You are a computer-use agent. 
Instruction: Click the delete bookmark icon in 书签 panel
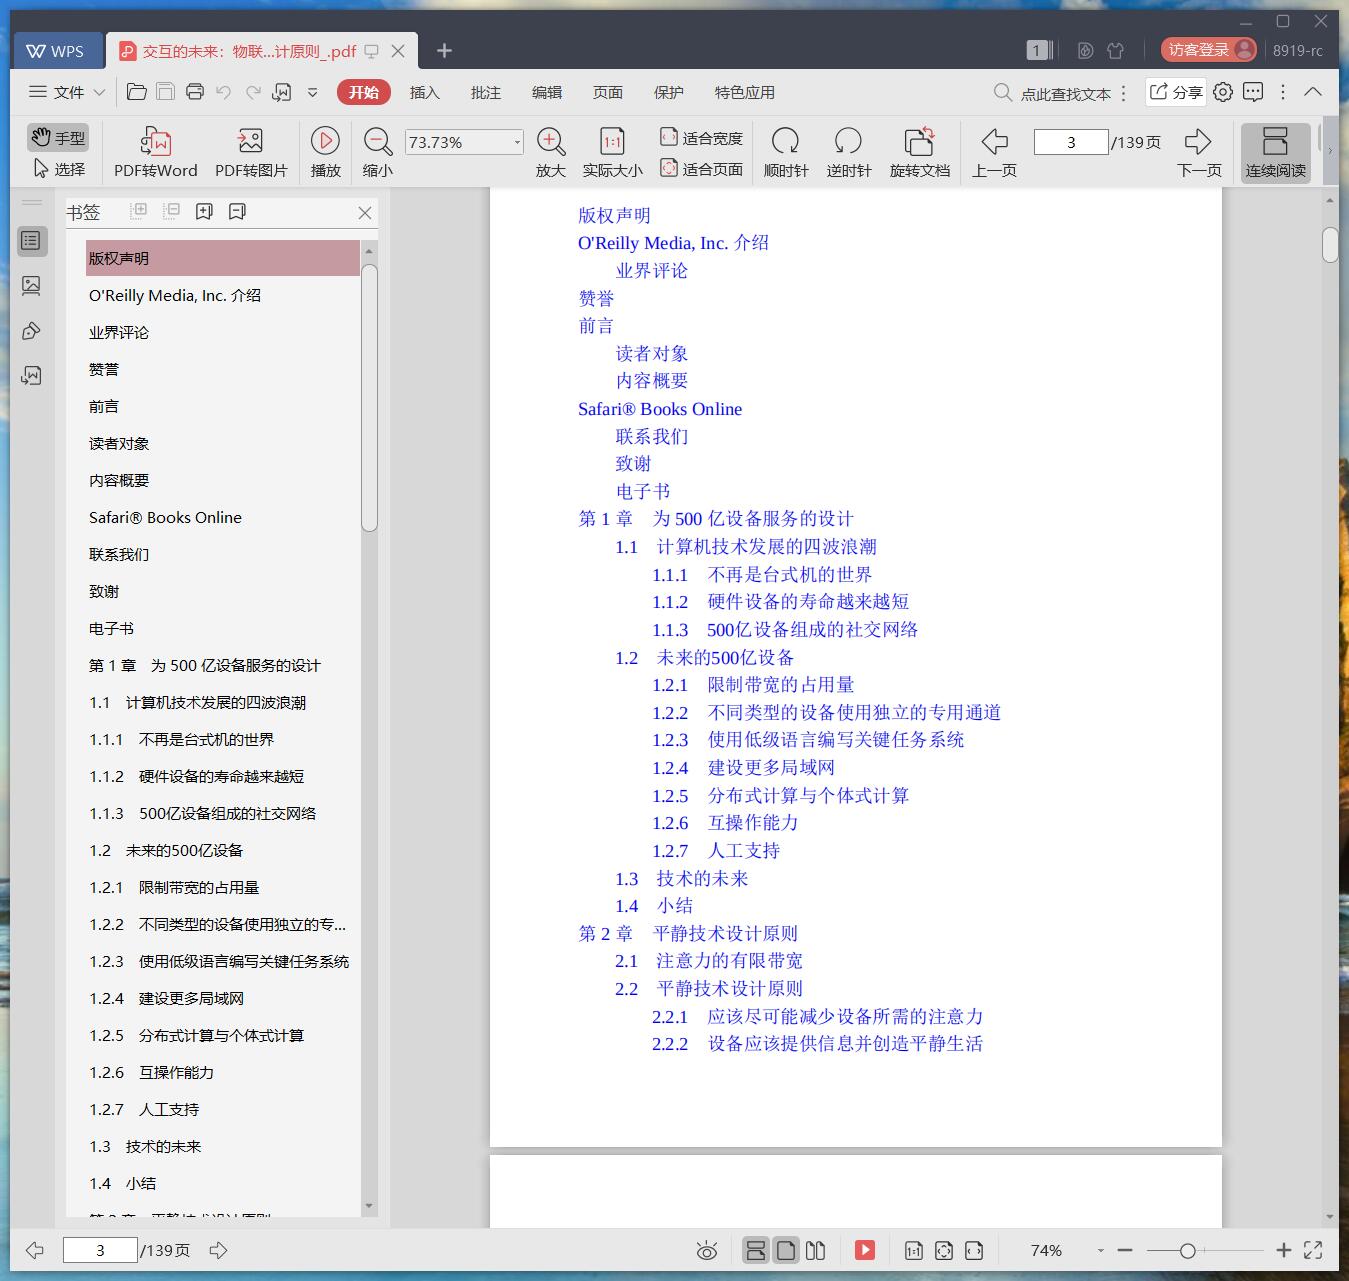pos(237,212)
